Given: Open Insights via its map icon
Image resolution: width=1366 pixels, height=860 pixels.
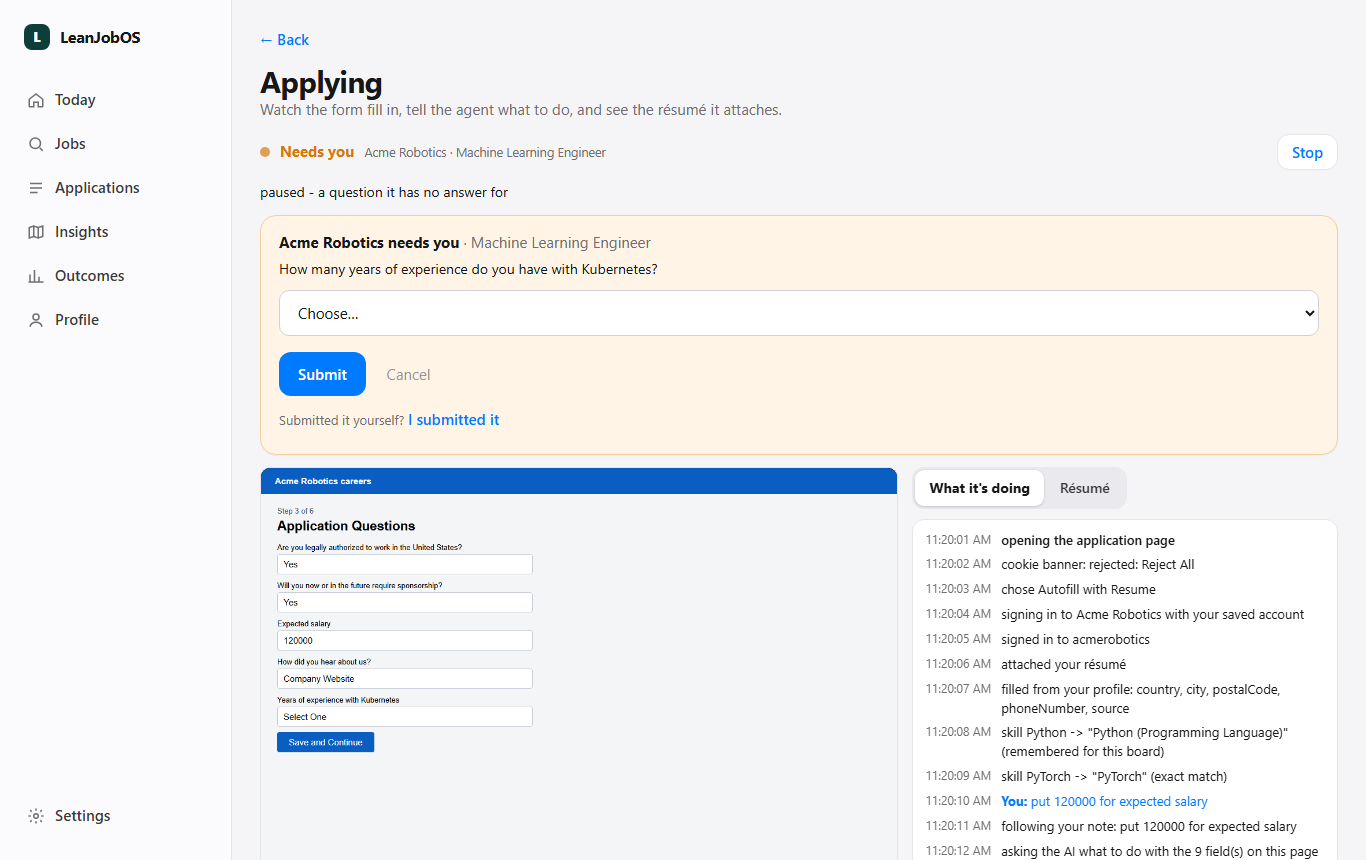Looking at the screenshot, I should click(x=36, y=232).
